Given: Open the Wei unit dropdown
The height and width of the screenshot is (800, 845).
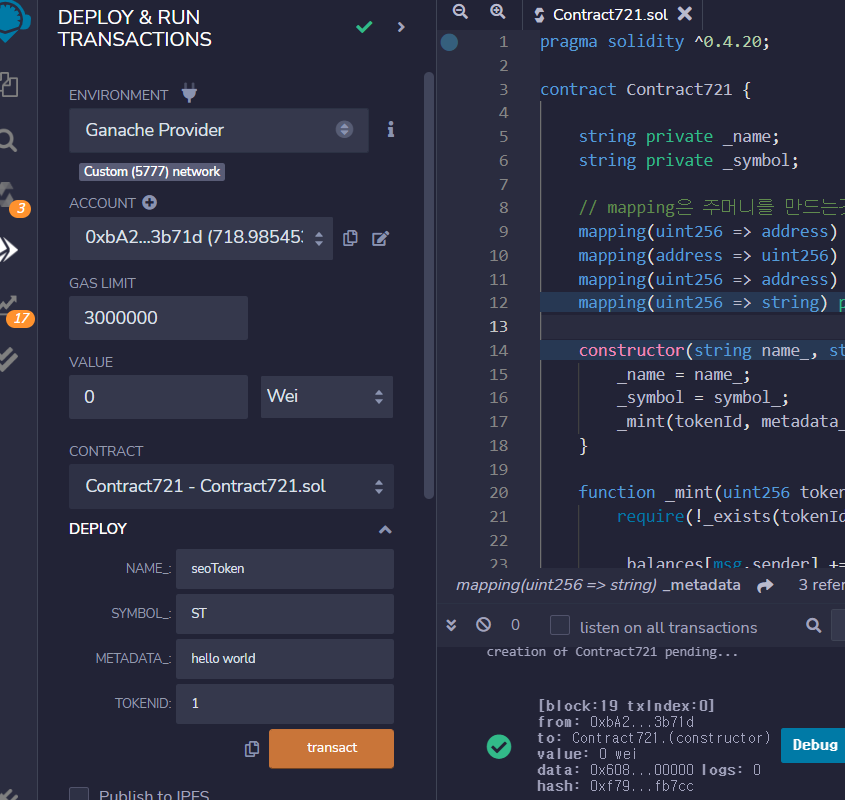Looking at the screenshot, I should click(x=327, y=397).
